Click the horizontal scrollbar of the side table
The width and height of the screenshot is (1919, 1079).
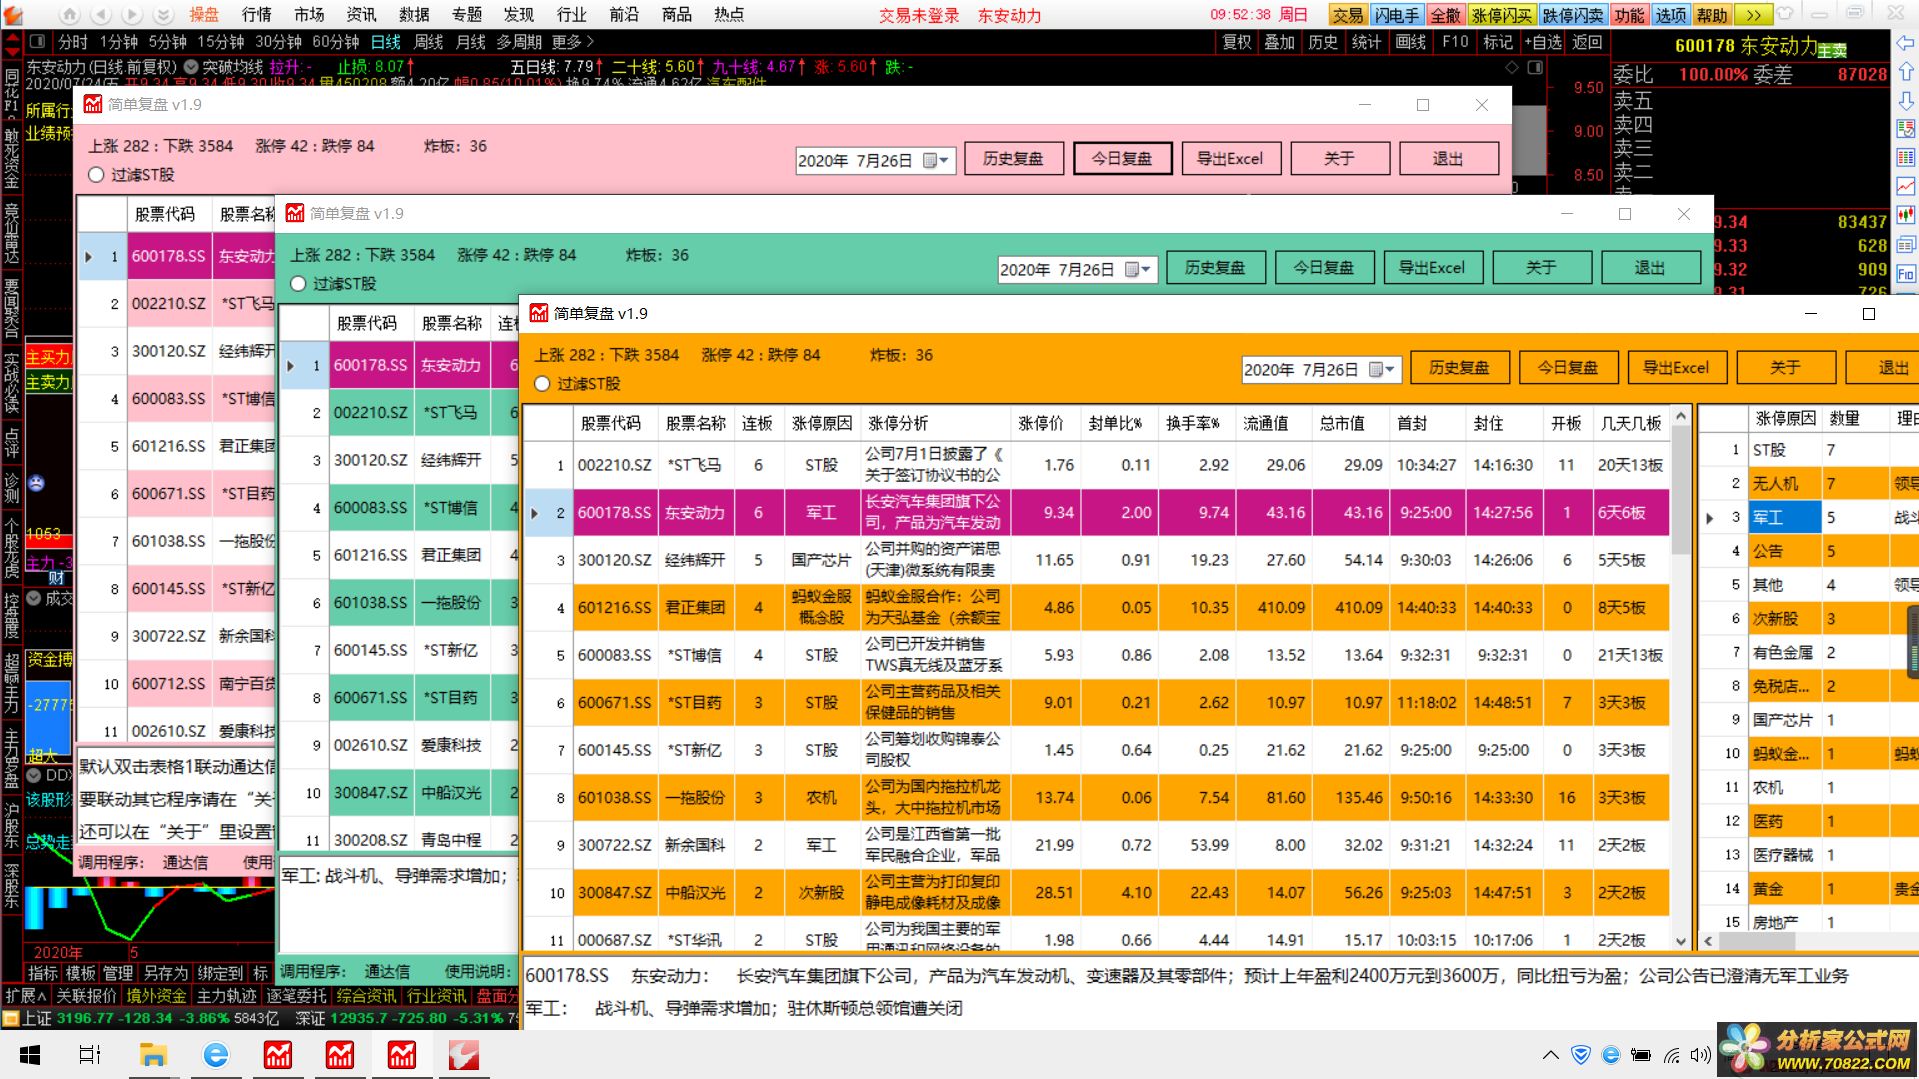click(1757, 941)
